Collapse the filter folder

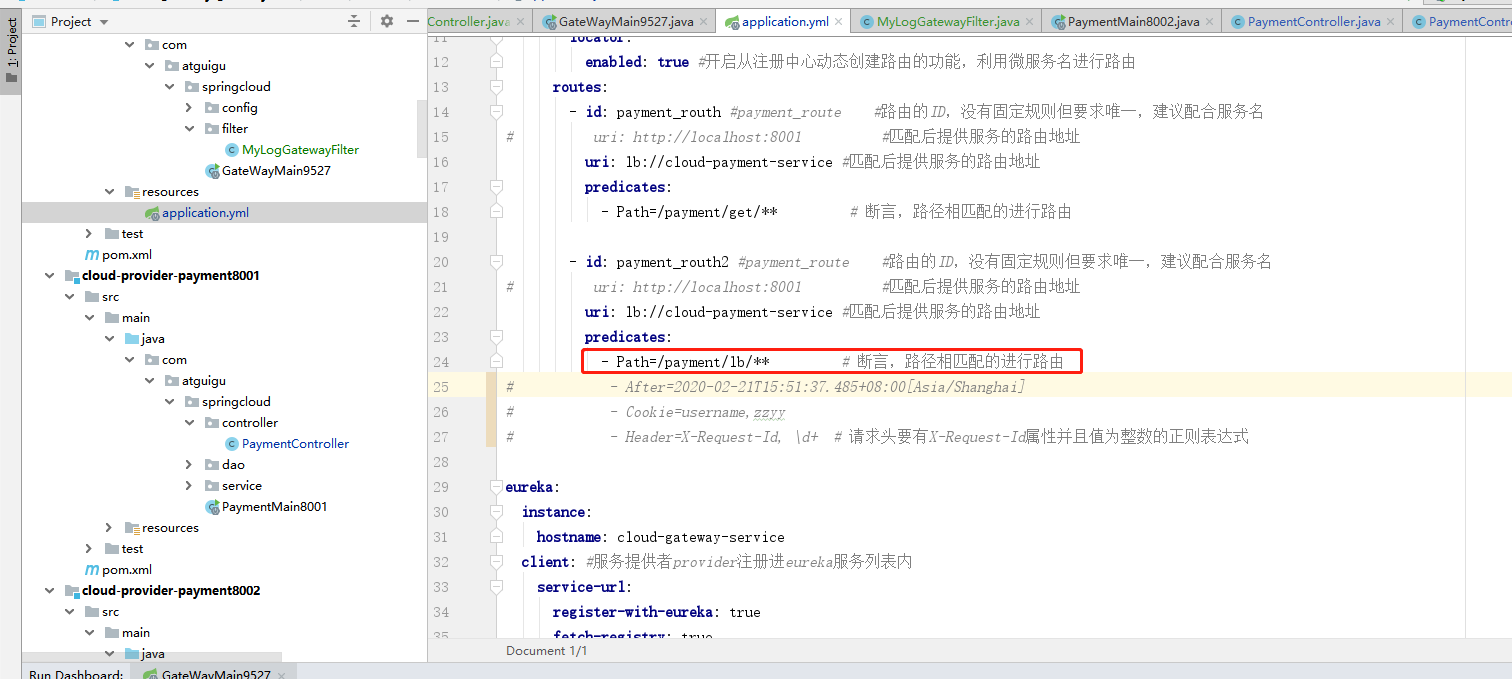(x=190, y=129)
